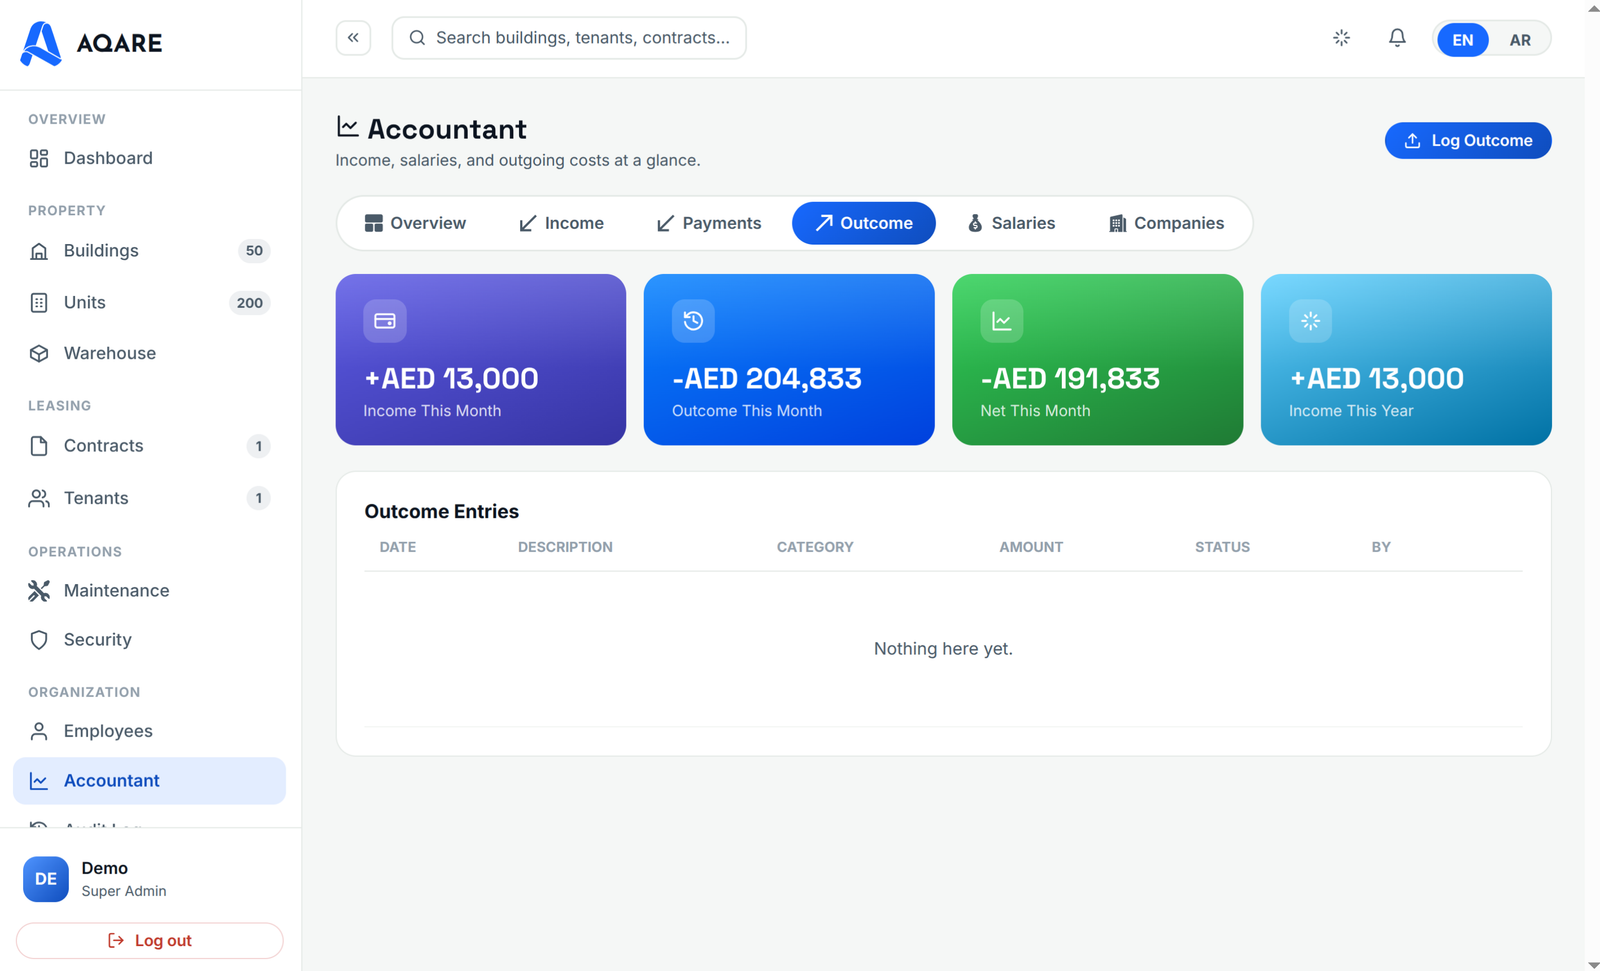Open notifications bell
The width and height of the screenshot is (1600, 971).
click(1397, 38)
